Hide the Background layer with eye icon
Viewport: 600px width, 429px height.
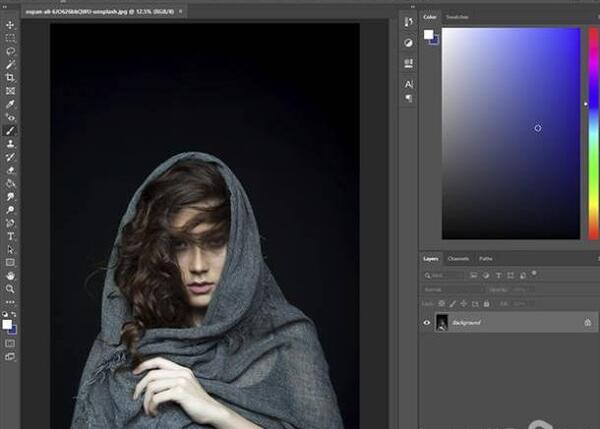coord(427,323)
